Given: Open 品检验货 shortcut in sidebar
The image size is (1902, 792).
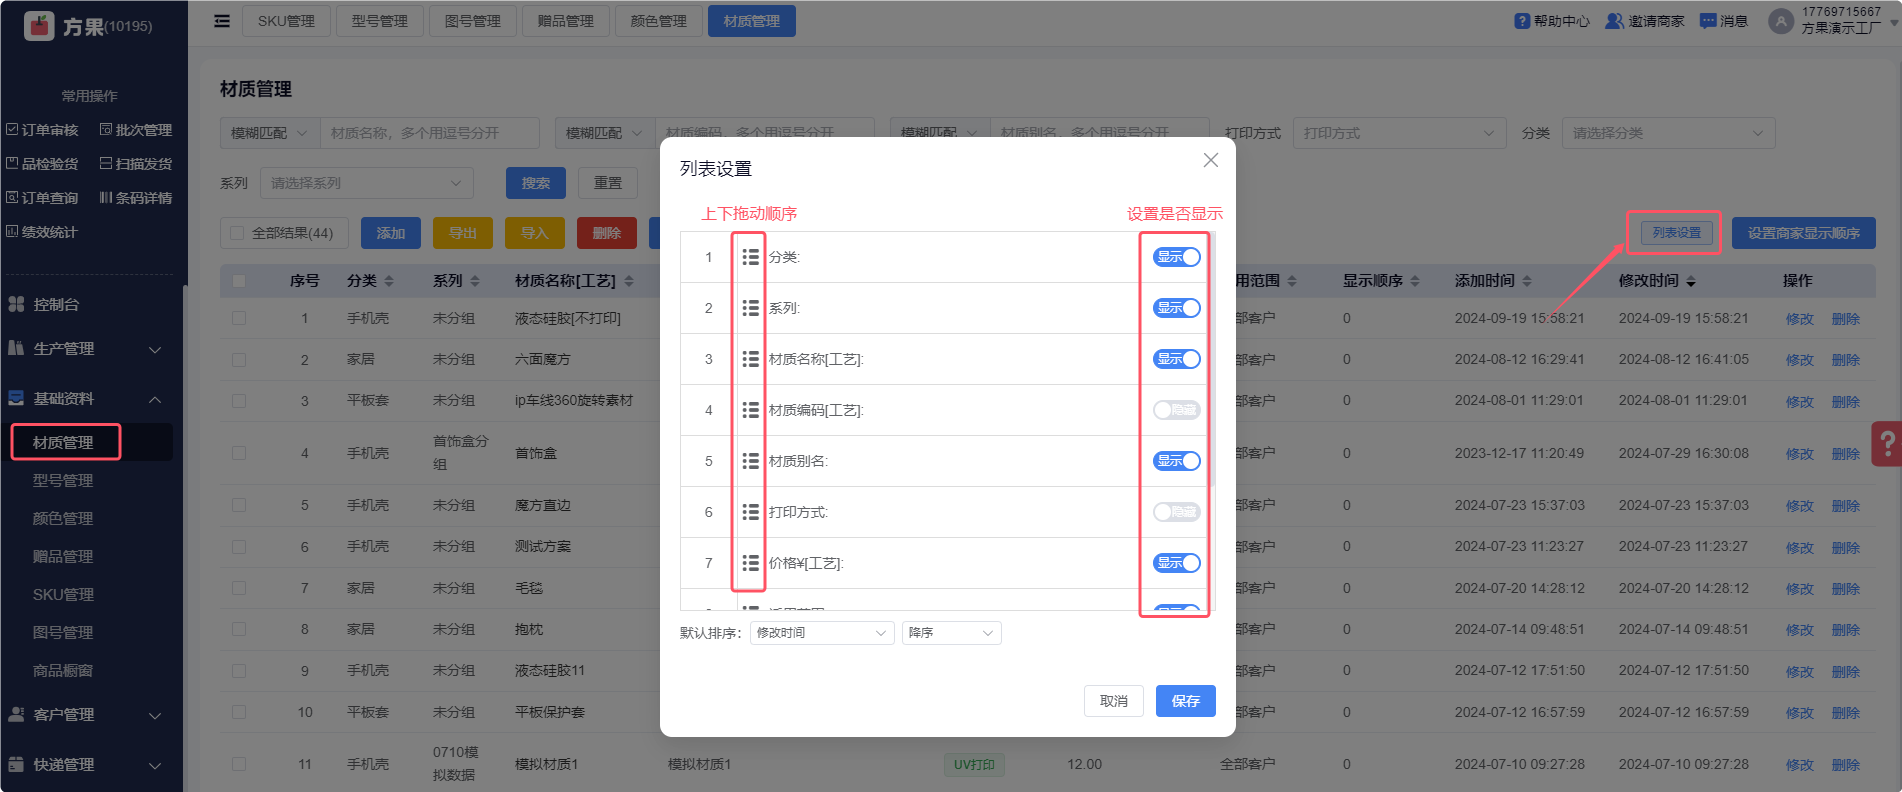Looking at the screenshot, I should tap(42, 164).
